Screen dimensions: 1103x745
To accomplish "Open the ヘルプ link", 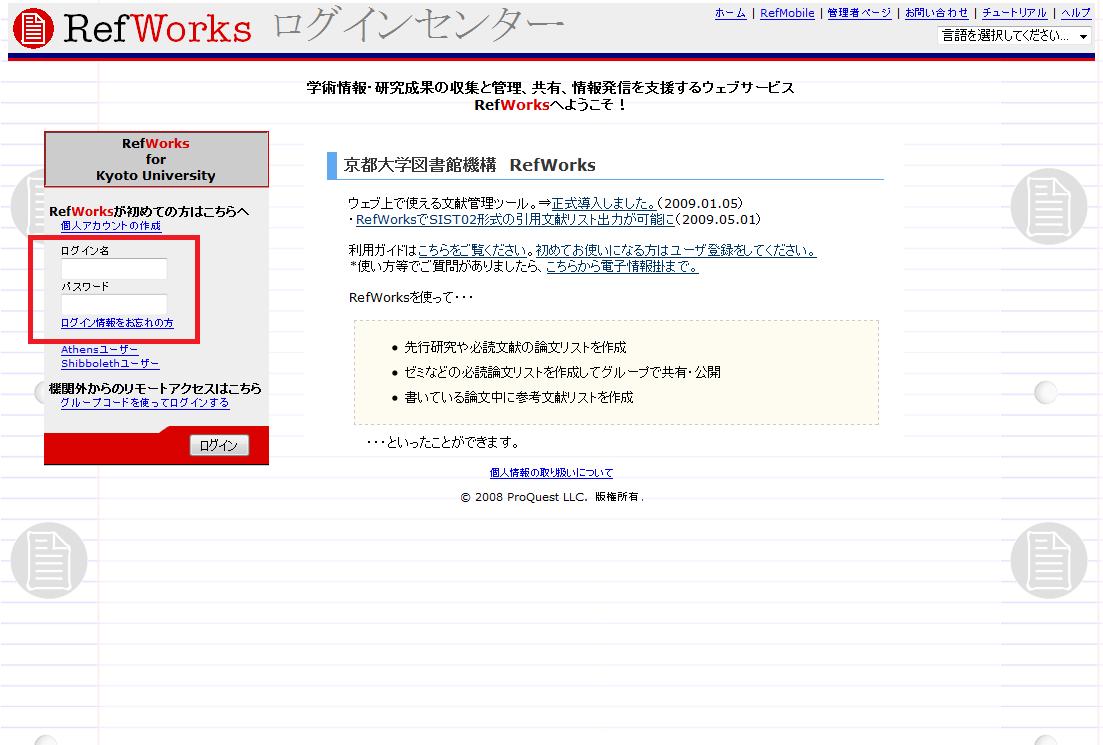I will (x=1076, y=13).
